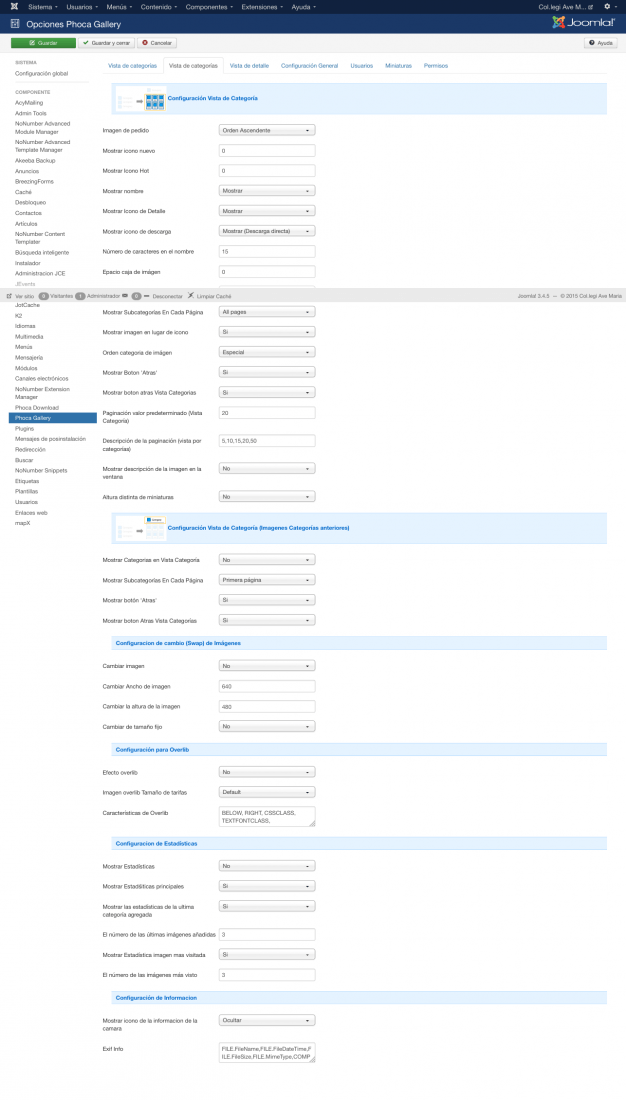Image resolution: width=626 pixels, height=1100 pixels.
Task: Open Altura distinta de miniaturas dropdown
Action: (267, 497)
